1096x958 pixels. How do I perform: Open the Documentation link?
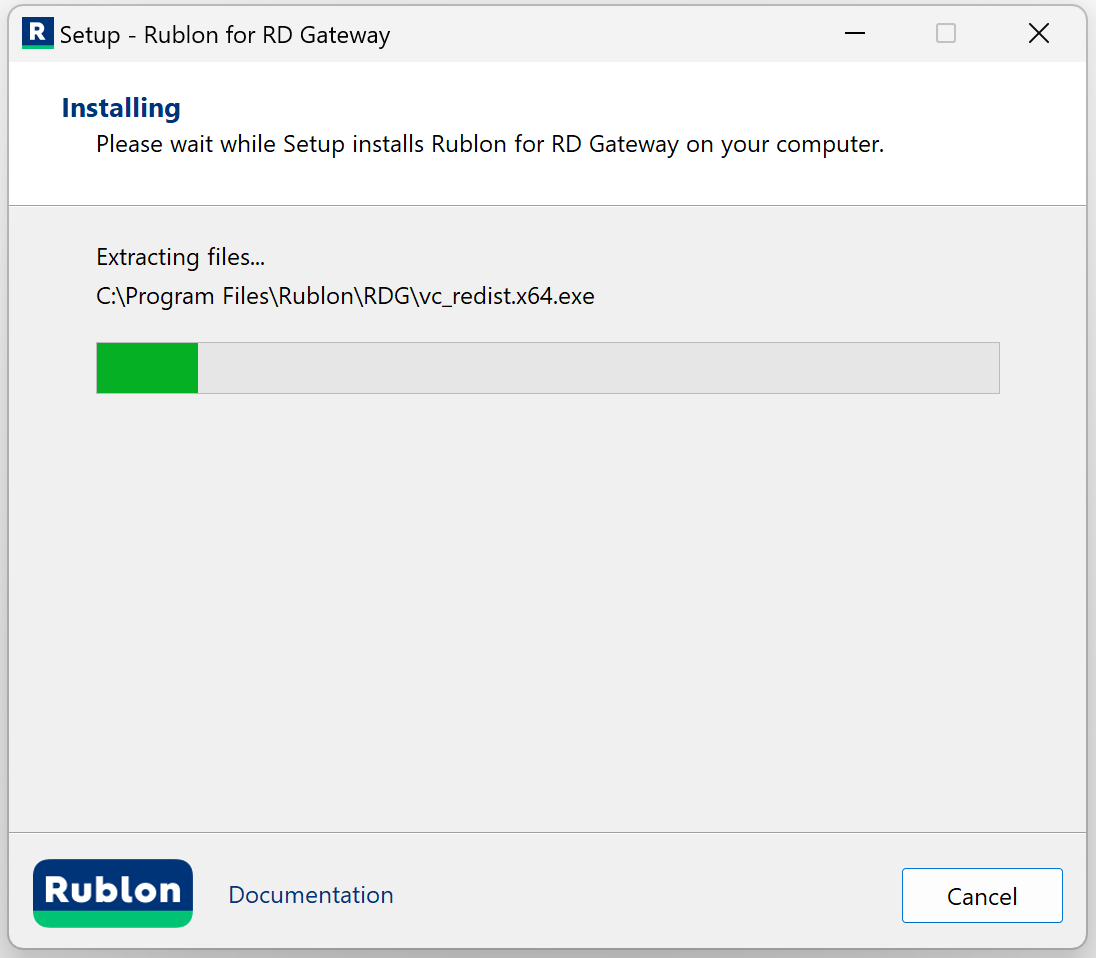tap(311, 895)
